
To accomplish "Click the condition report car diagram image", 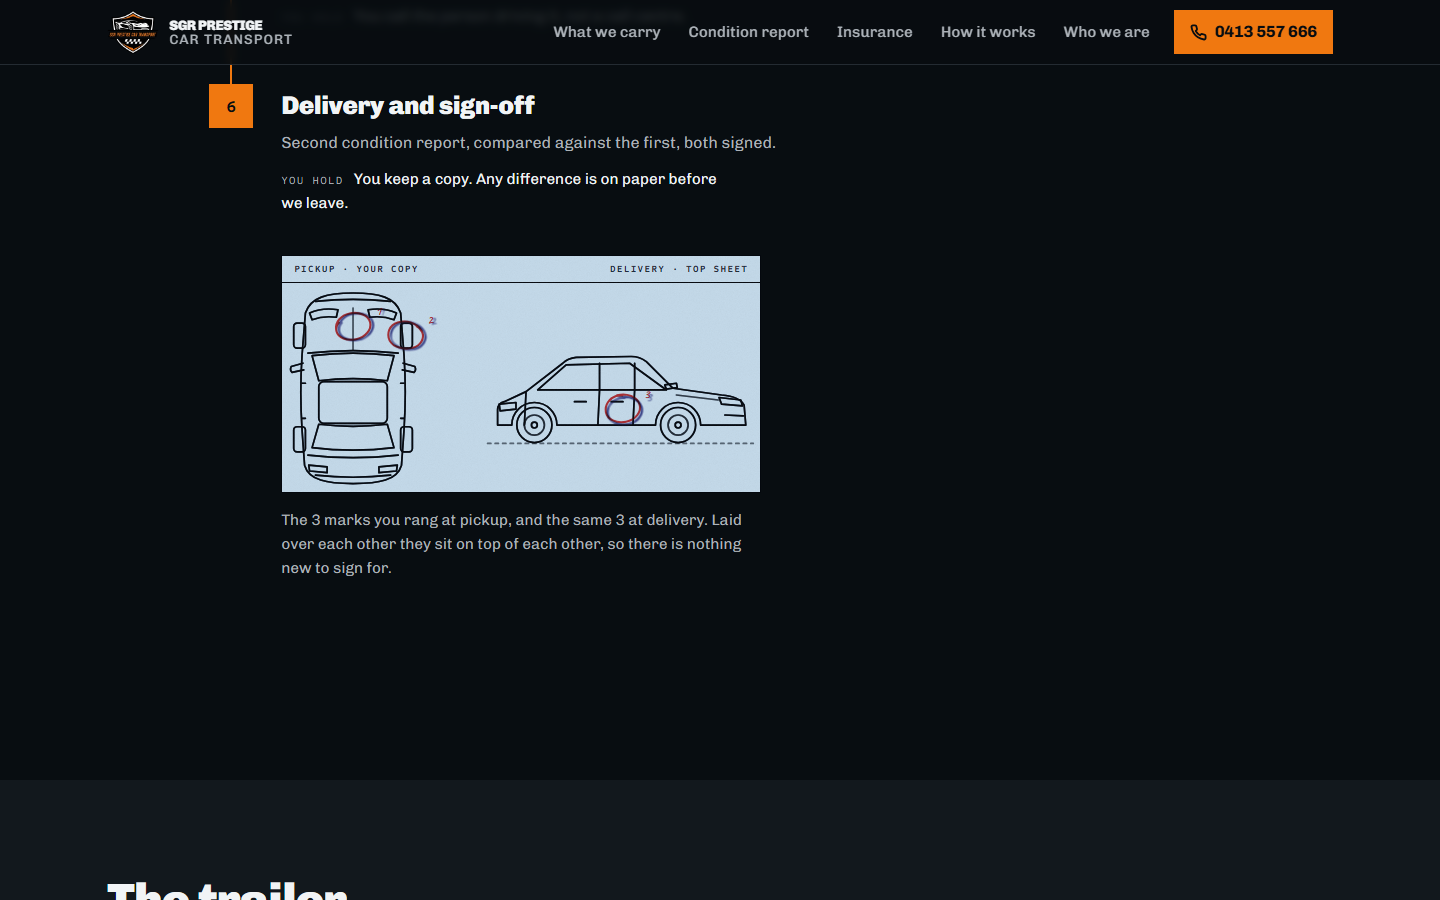I will tap(521, 374).
